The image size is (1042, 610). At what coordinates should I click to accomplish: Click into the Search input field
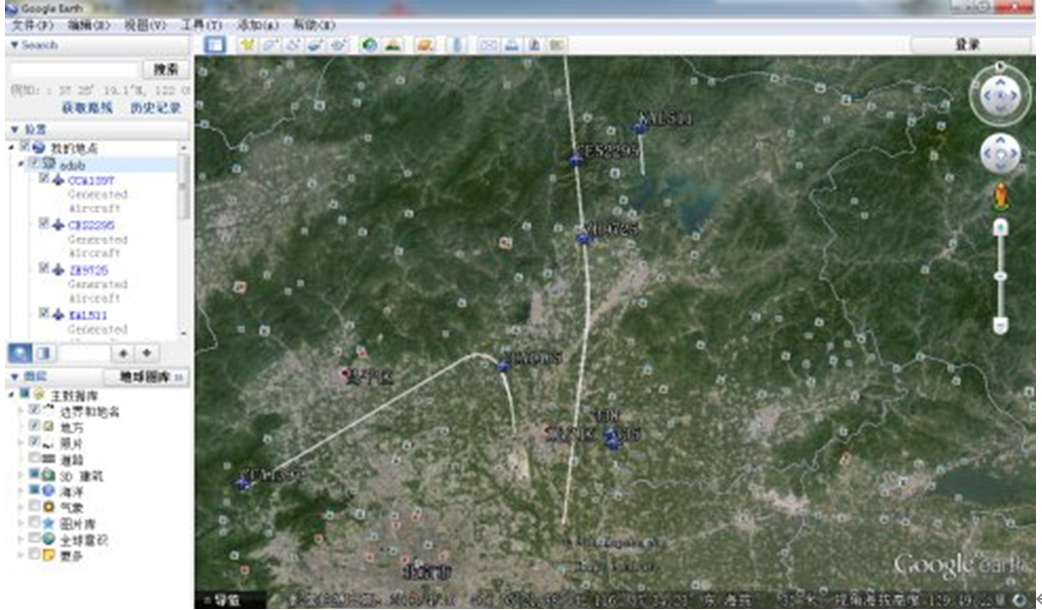pyautogui.click(x=74, y=69)
